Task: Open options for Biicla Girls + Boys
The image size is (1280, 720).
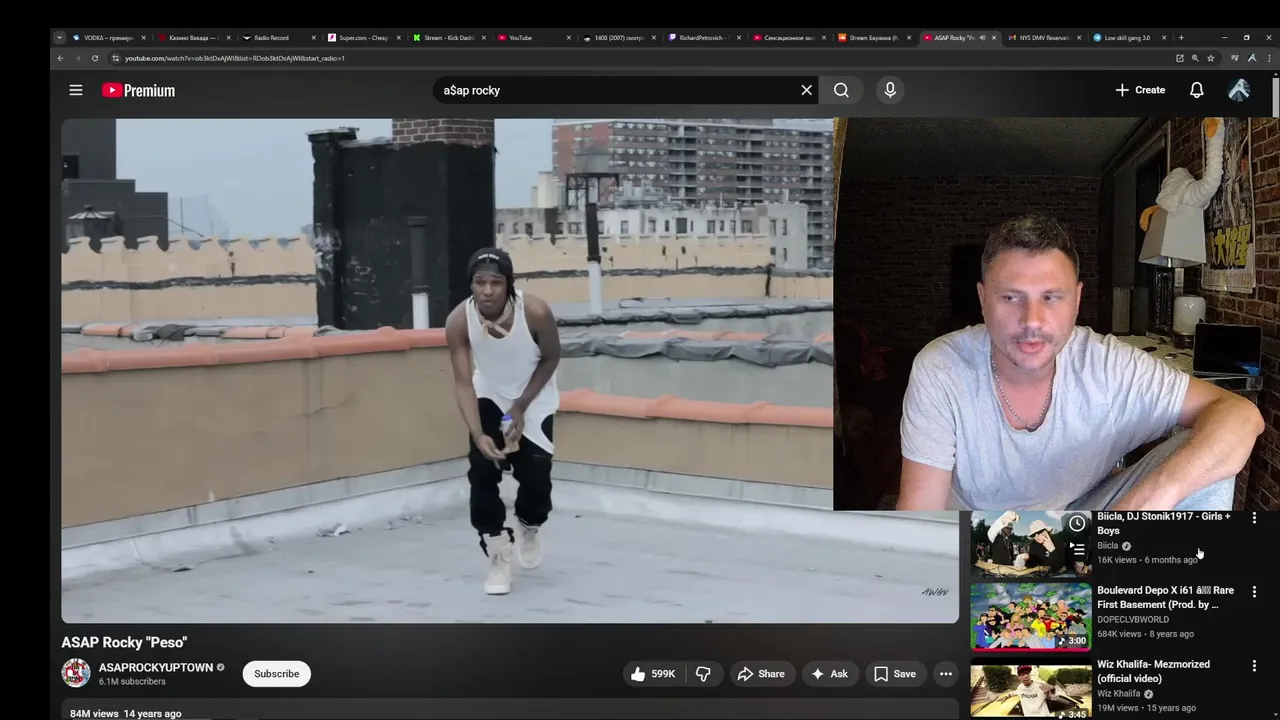Action: (x=1254, y=518)
